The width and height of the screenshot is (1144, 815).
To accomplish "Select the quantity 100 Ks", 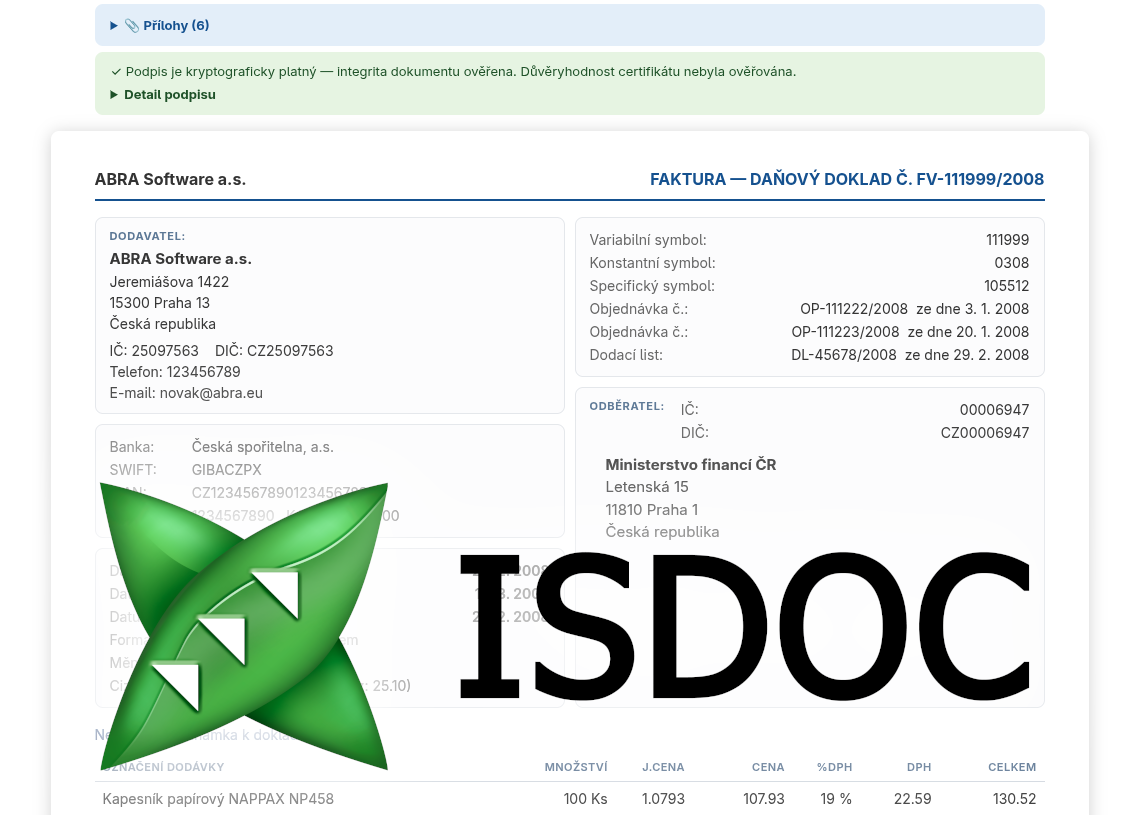I will (585, 800).
